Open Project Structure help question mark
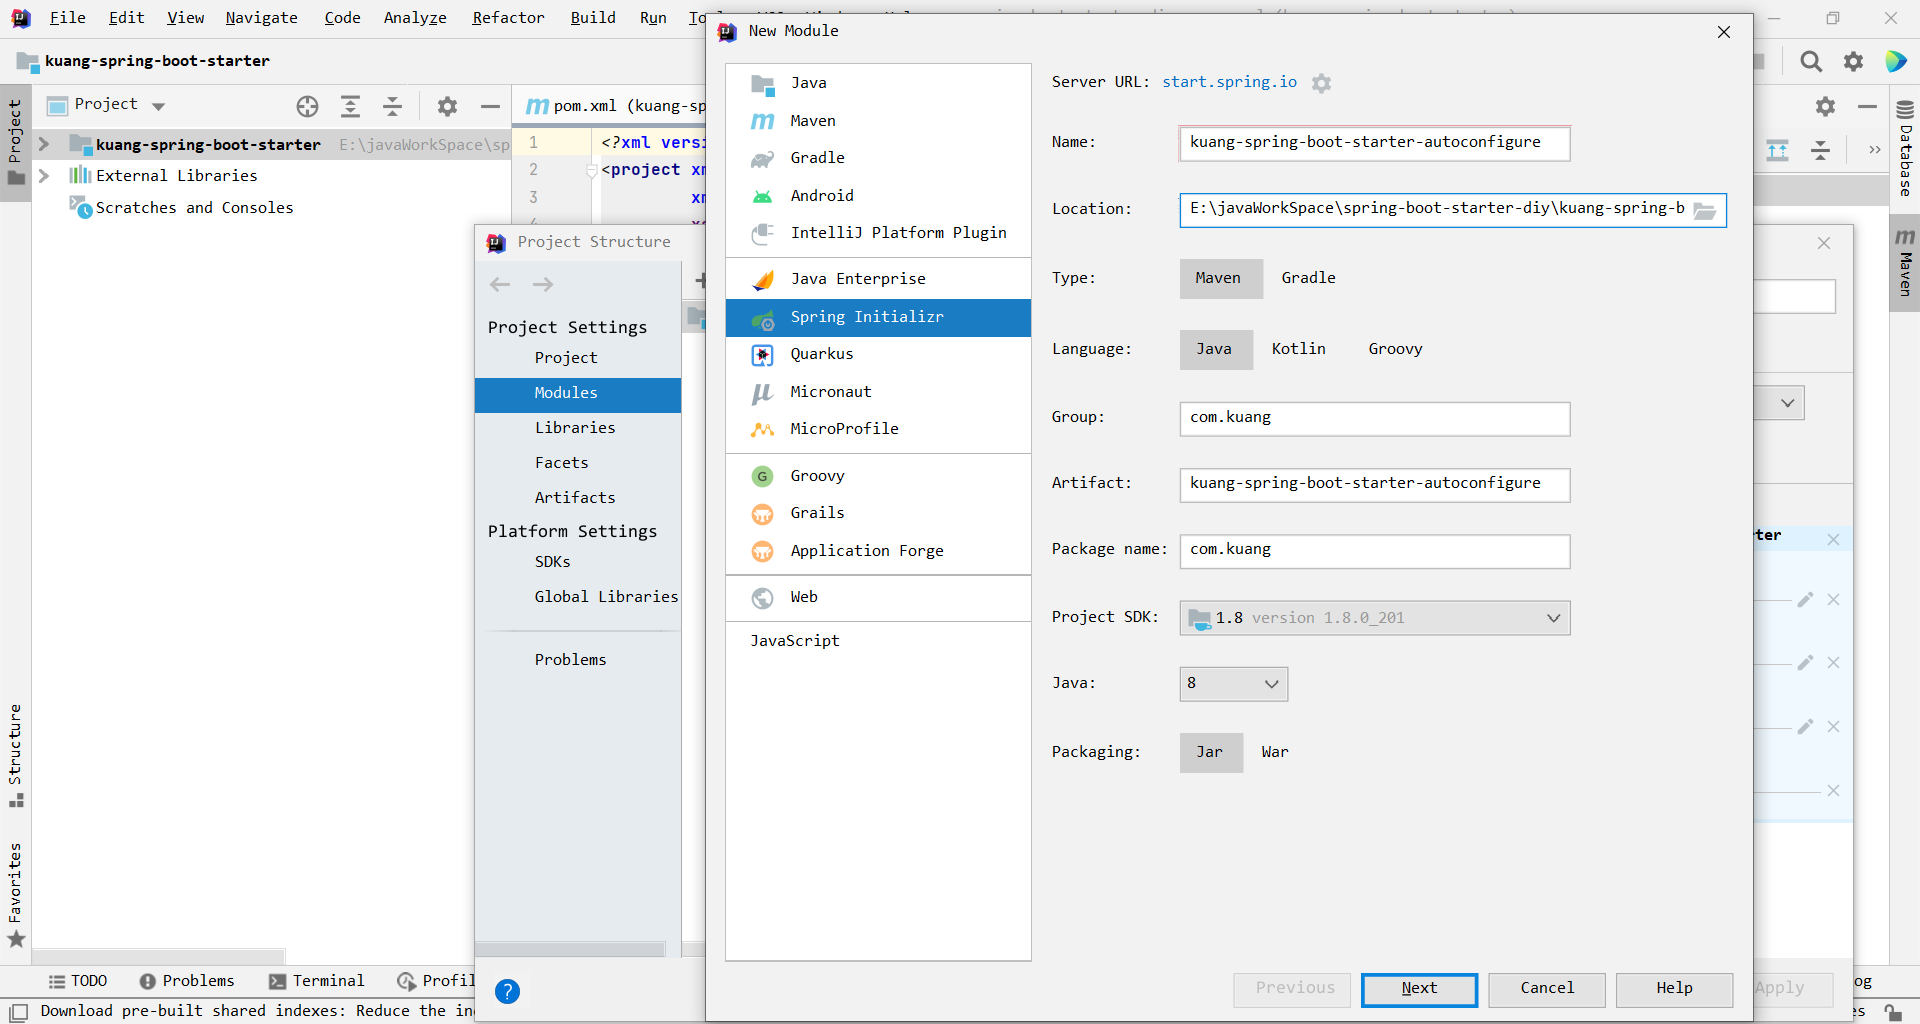The width and height of the screenshot is (1920, 1024). (507, 991)
